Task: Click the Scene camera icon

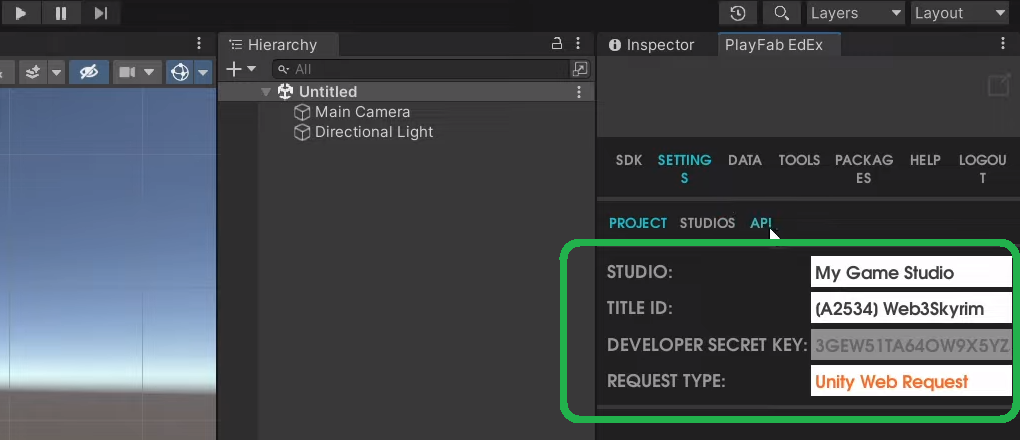Action: click(x=127, y=72)
